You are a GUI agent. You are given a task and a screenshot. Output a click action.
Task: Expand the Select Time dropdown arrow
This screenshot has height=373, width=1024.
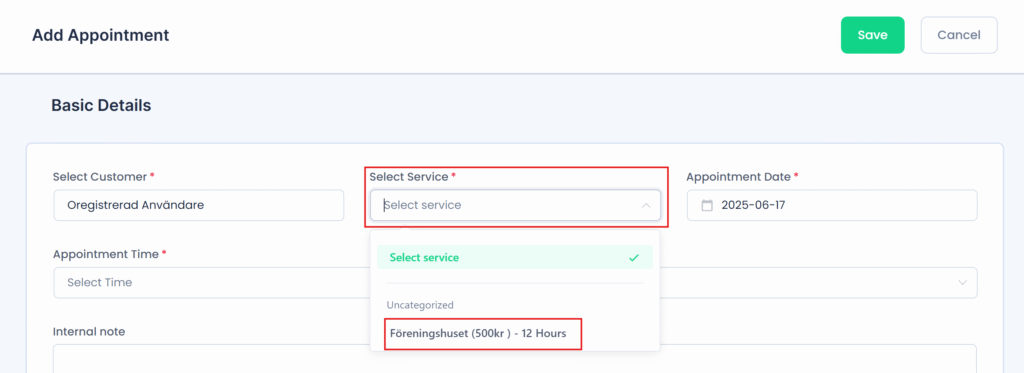[x=962, y=283]
